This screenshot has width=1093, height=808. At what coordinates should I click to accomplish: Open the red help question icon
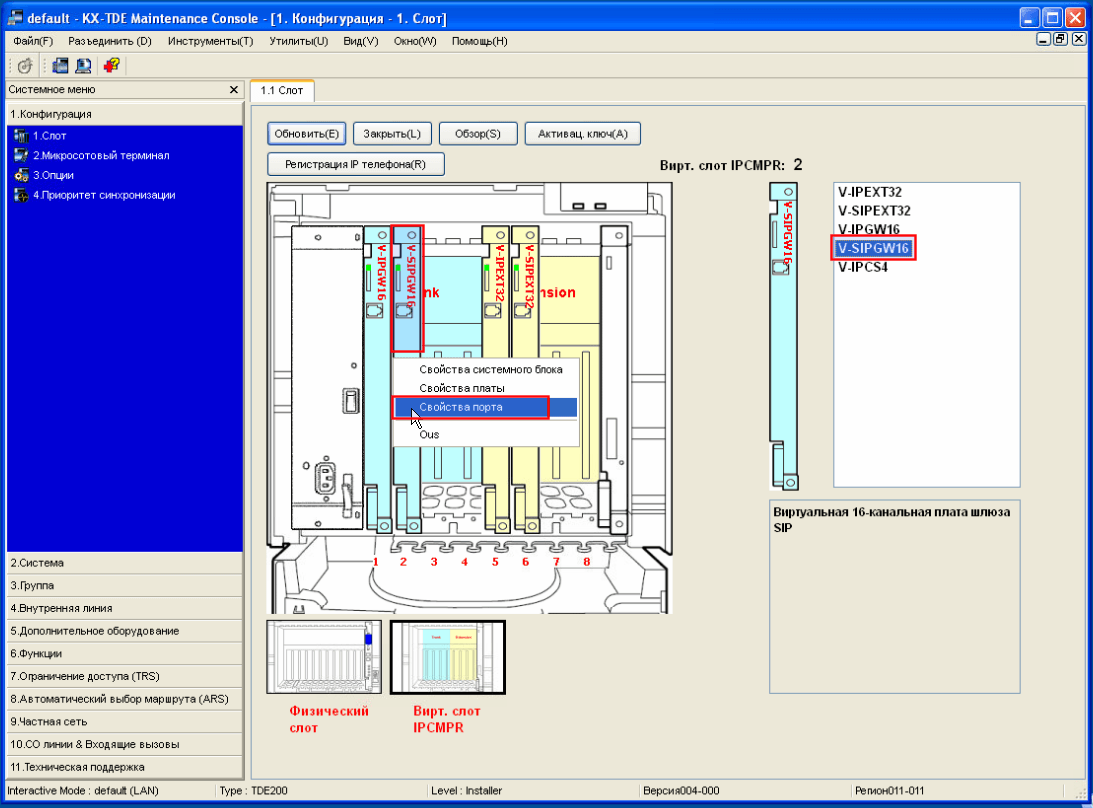(x=112, y=66)
